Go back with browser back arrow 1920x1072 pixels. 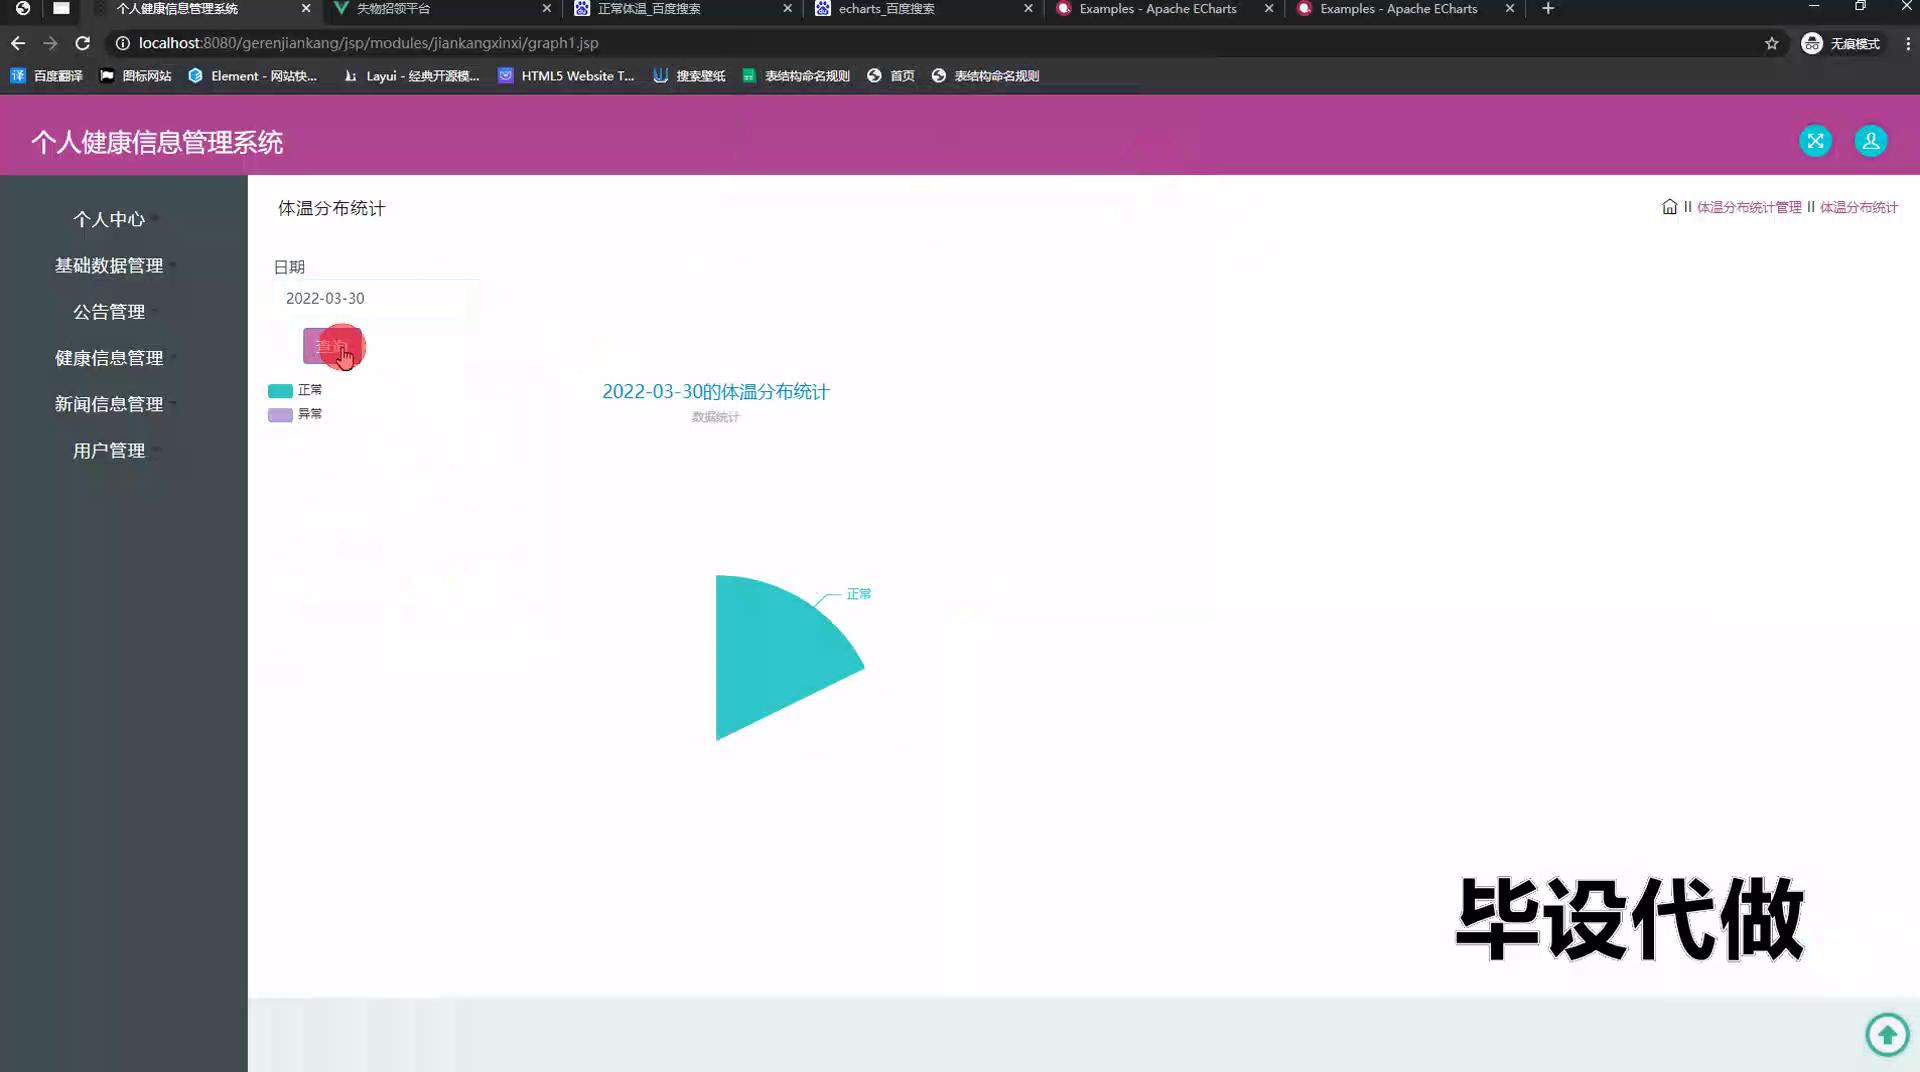tap(18, 43)
